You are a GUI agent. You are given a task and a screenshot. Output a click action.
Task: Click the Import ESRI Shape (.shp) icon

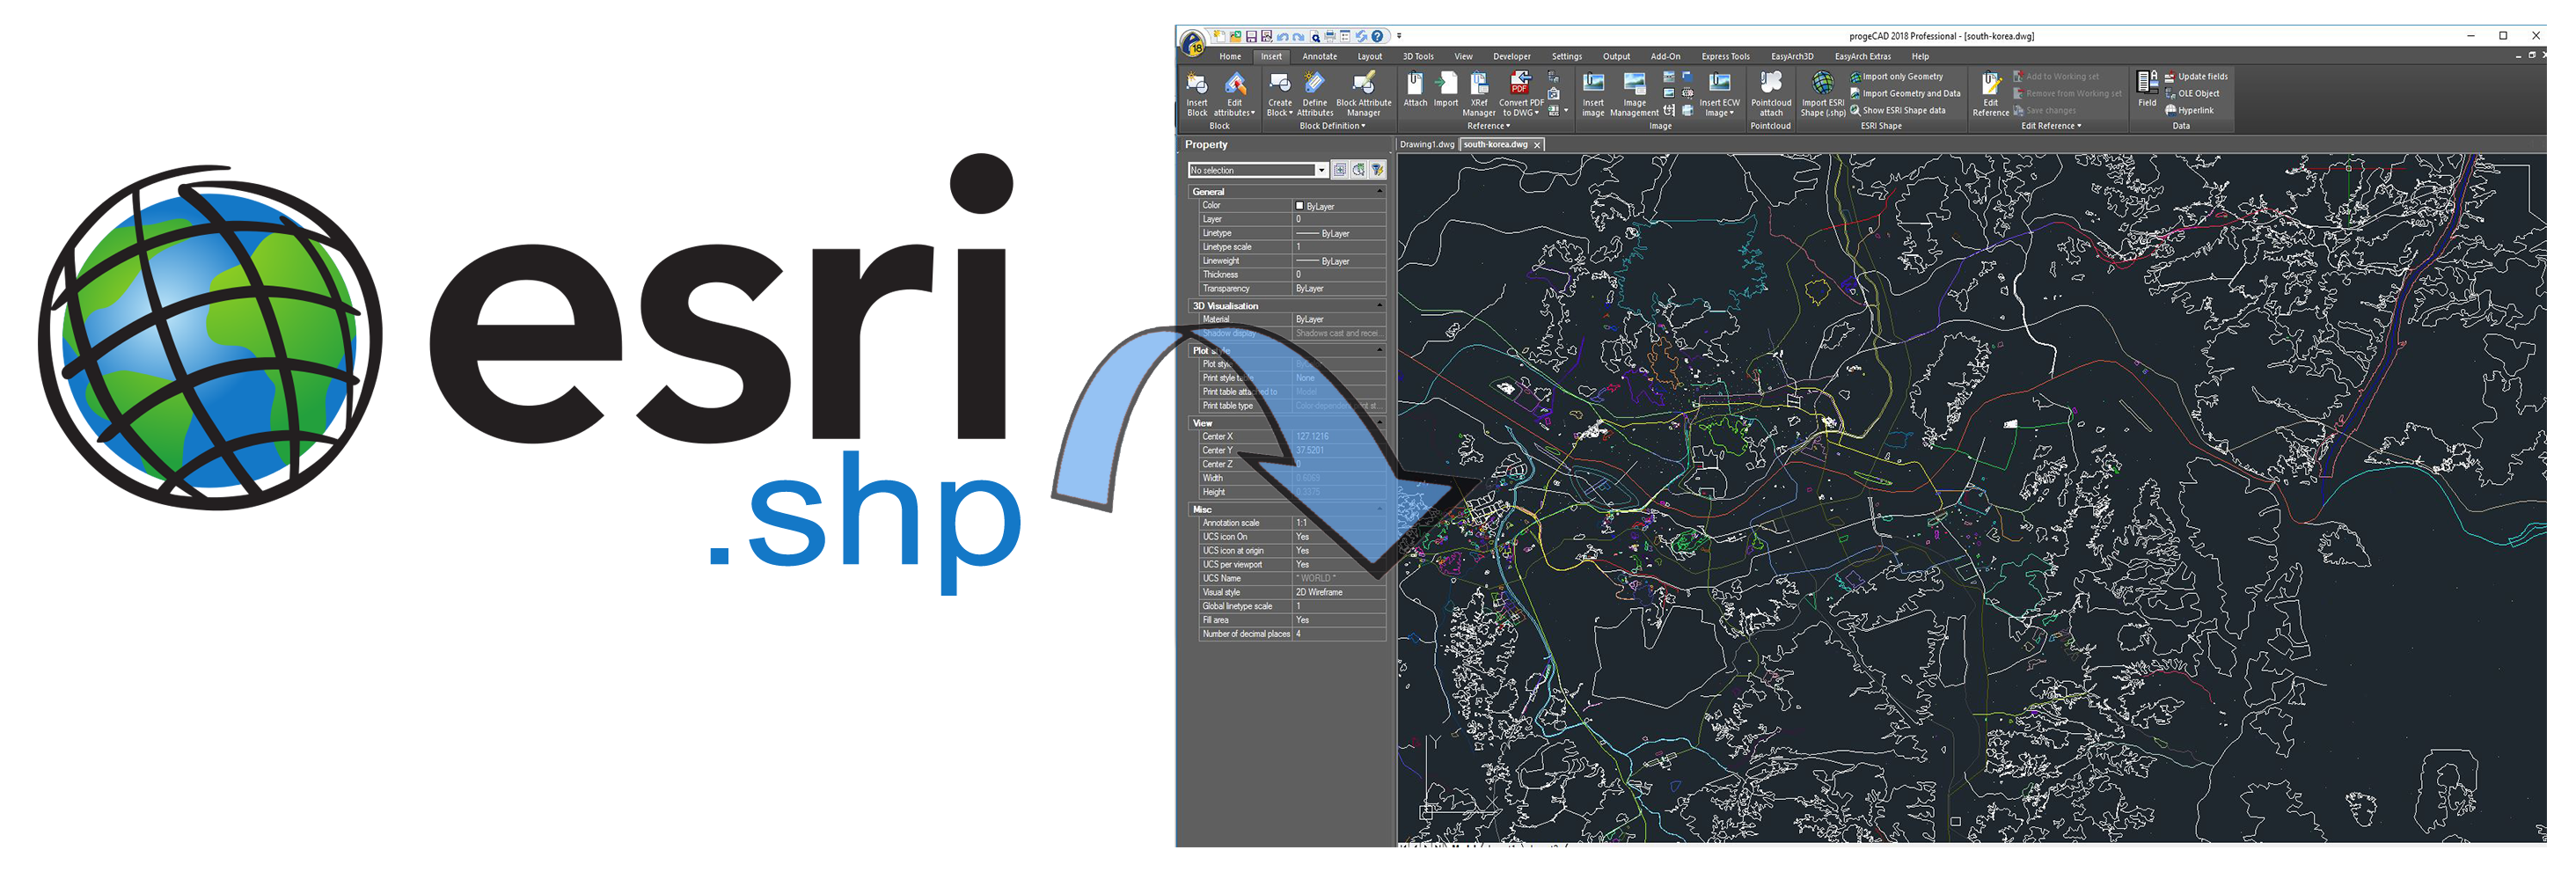pyautogui.click(x=1822, y=84)
